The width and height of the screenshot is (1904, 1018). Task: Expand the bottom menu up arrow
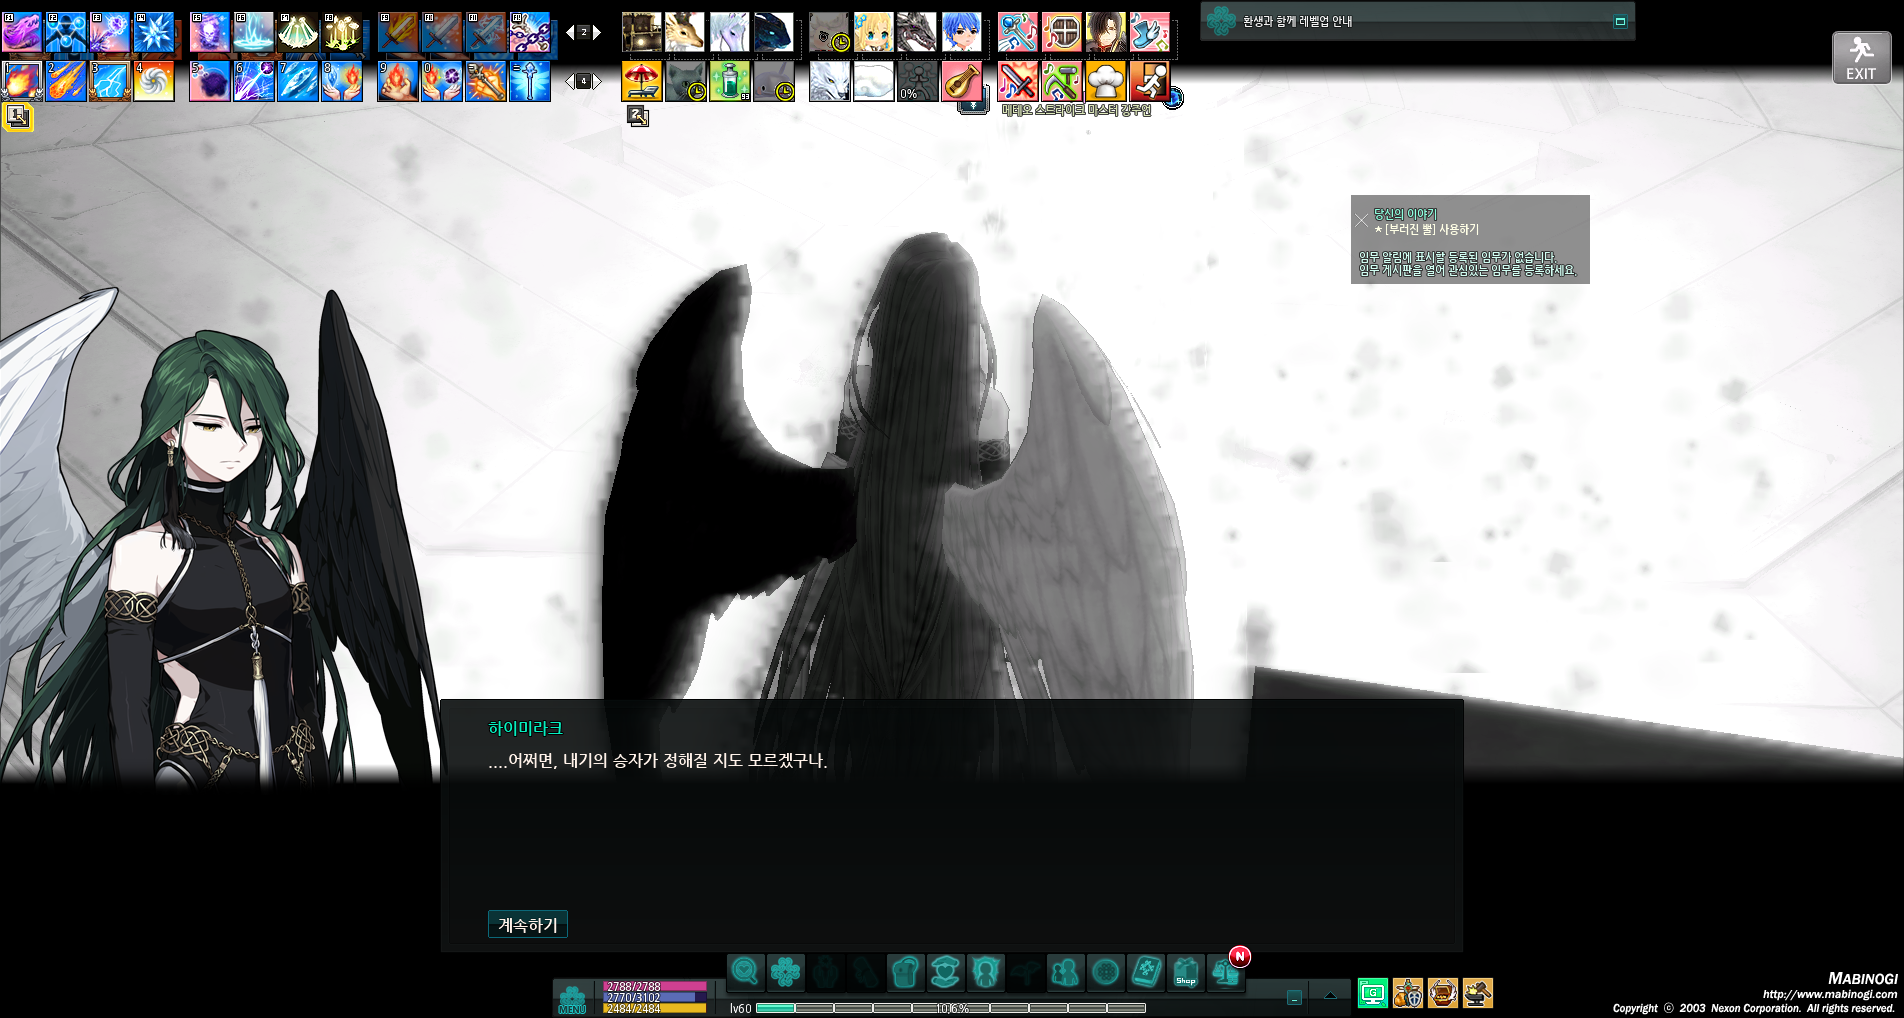tap(1330, 996)
